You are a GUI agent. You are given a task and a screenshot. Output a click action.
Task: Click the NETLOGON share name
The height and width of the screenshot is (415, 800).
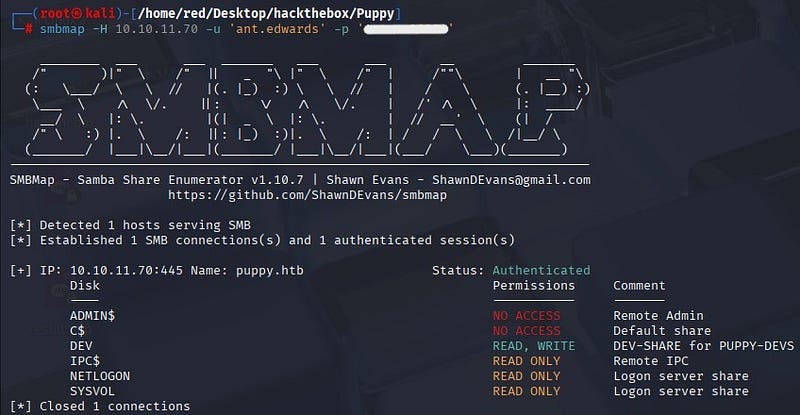pyautogui.click(x=101, y=376)
